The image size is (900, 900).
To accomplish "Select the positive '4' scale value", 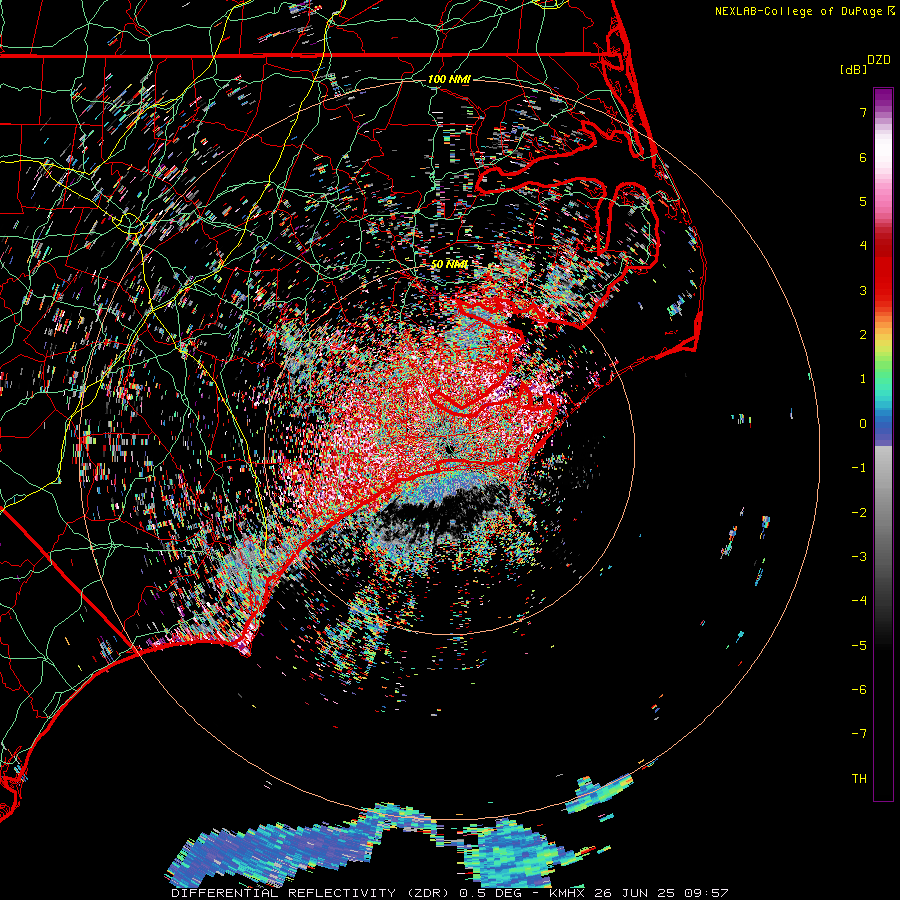I will pyautogui.click(x=863, y=246).
